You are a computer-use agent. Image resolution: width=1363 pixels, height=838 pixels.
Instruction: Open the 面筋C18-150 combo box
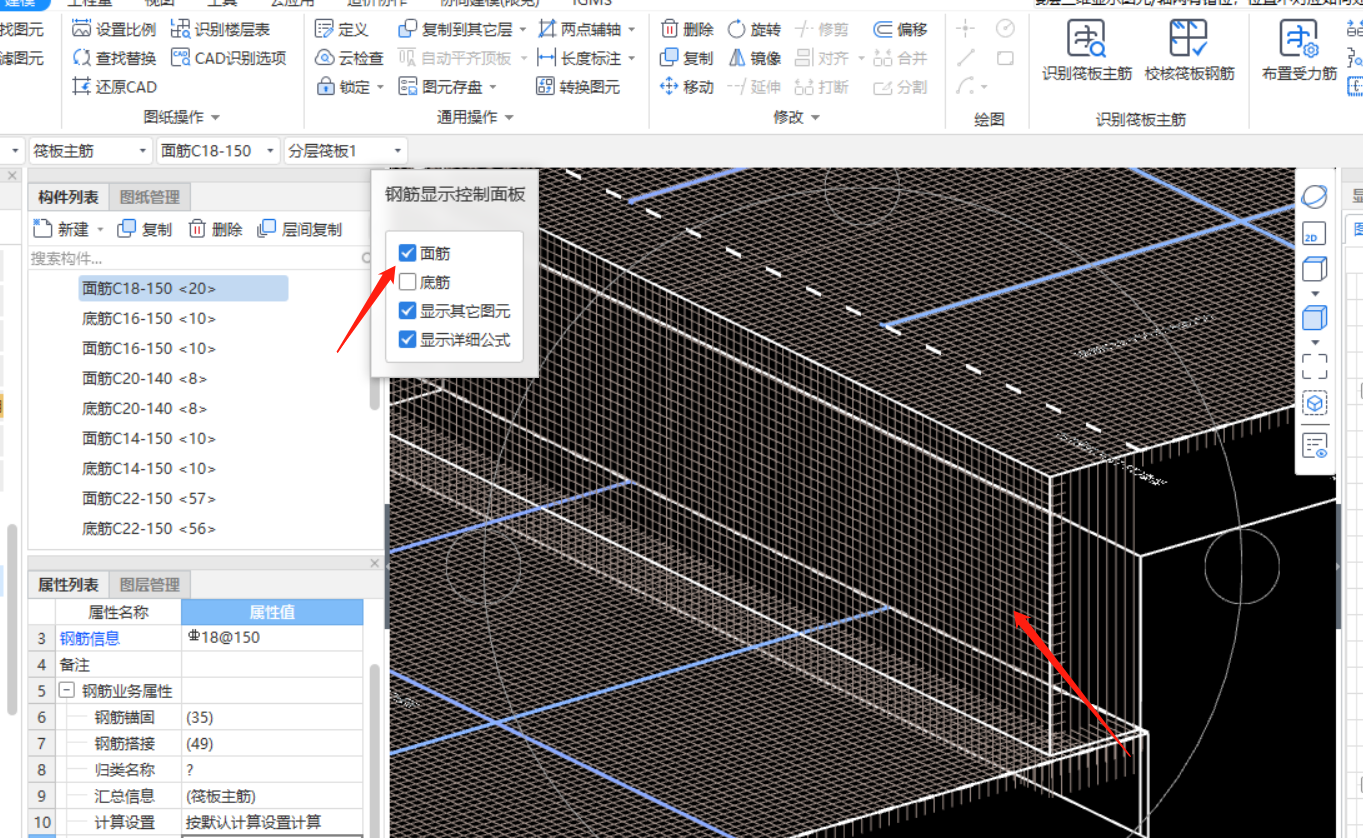[219, 151]
